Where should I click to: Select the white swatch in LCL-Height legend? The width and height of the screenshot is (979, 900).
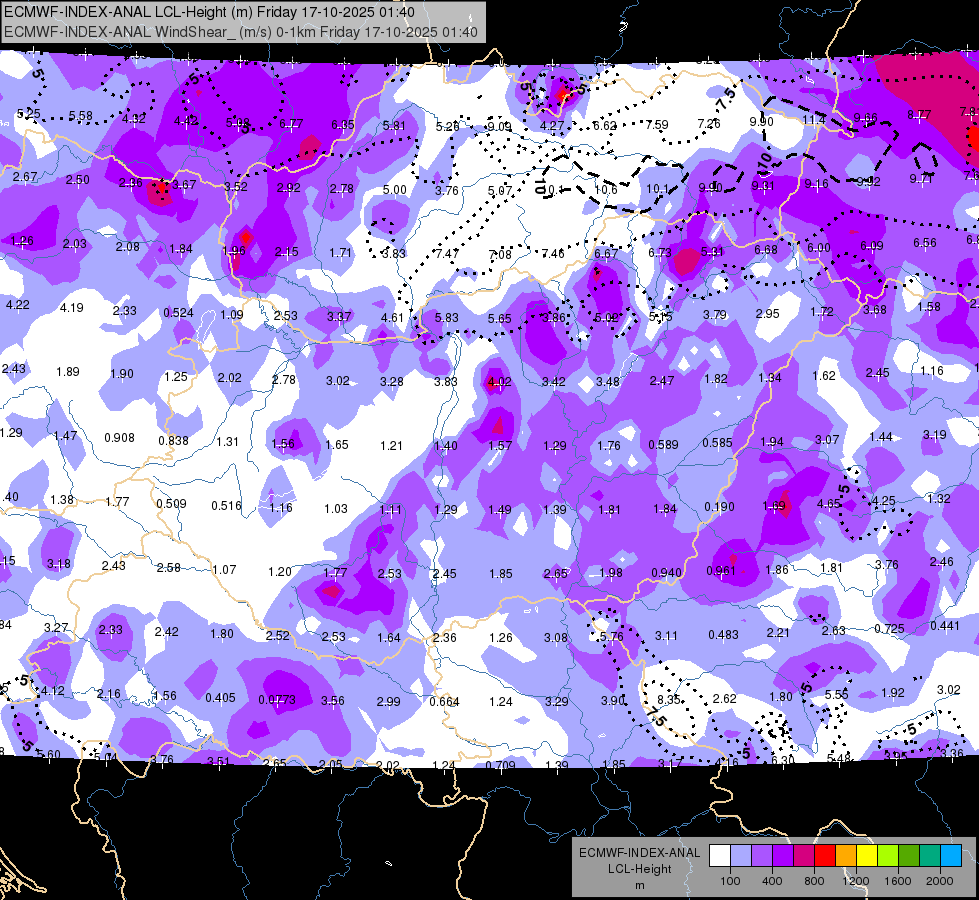pos(720,855)
